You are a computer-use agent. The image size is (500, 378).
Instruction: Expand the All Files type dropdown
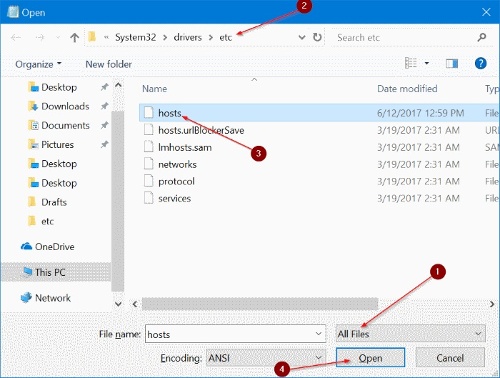[411, 334]
